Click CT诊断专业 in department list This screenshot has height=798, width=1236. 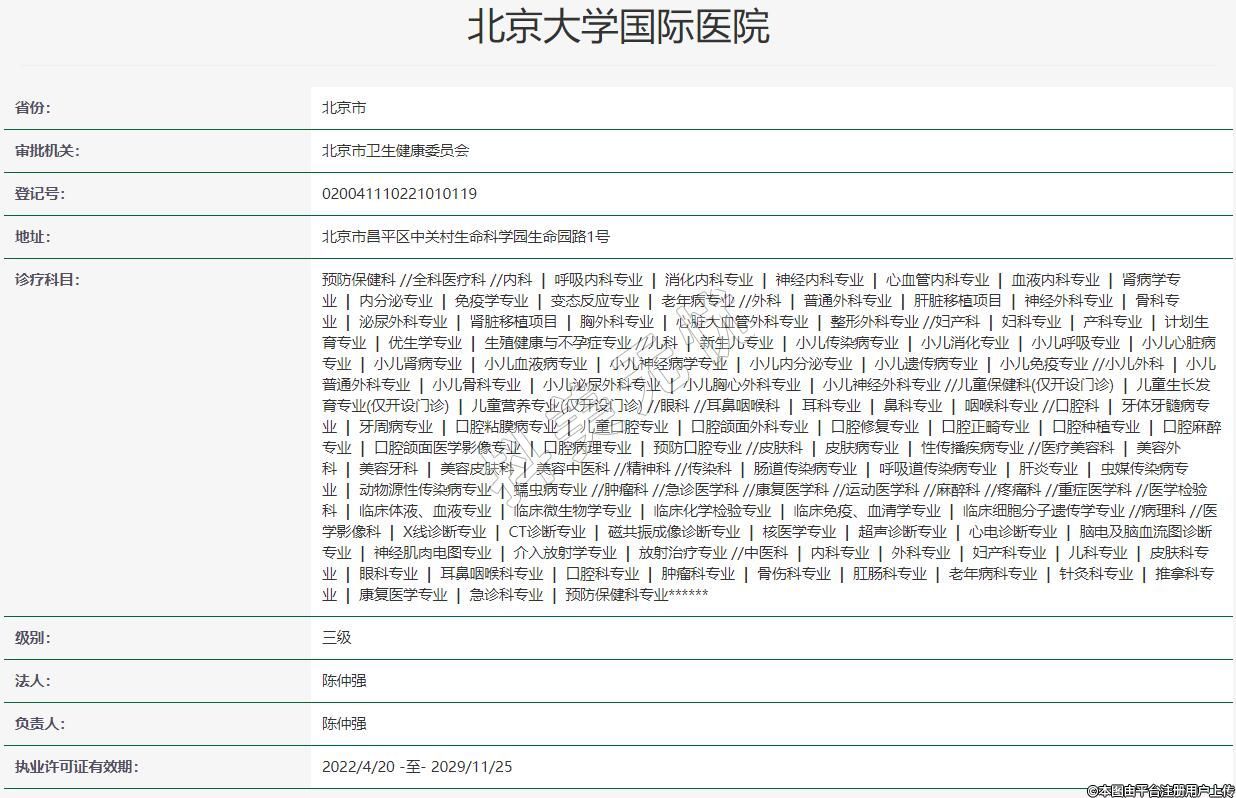click(547, 532)
